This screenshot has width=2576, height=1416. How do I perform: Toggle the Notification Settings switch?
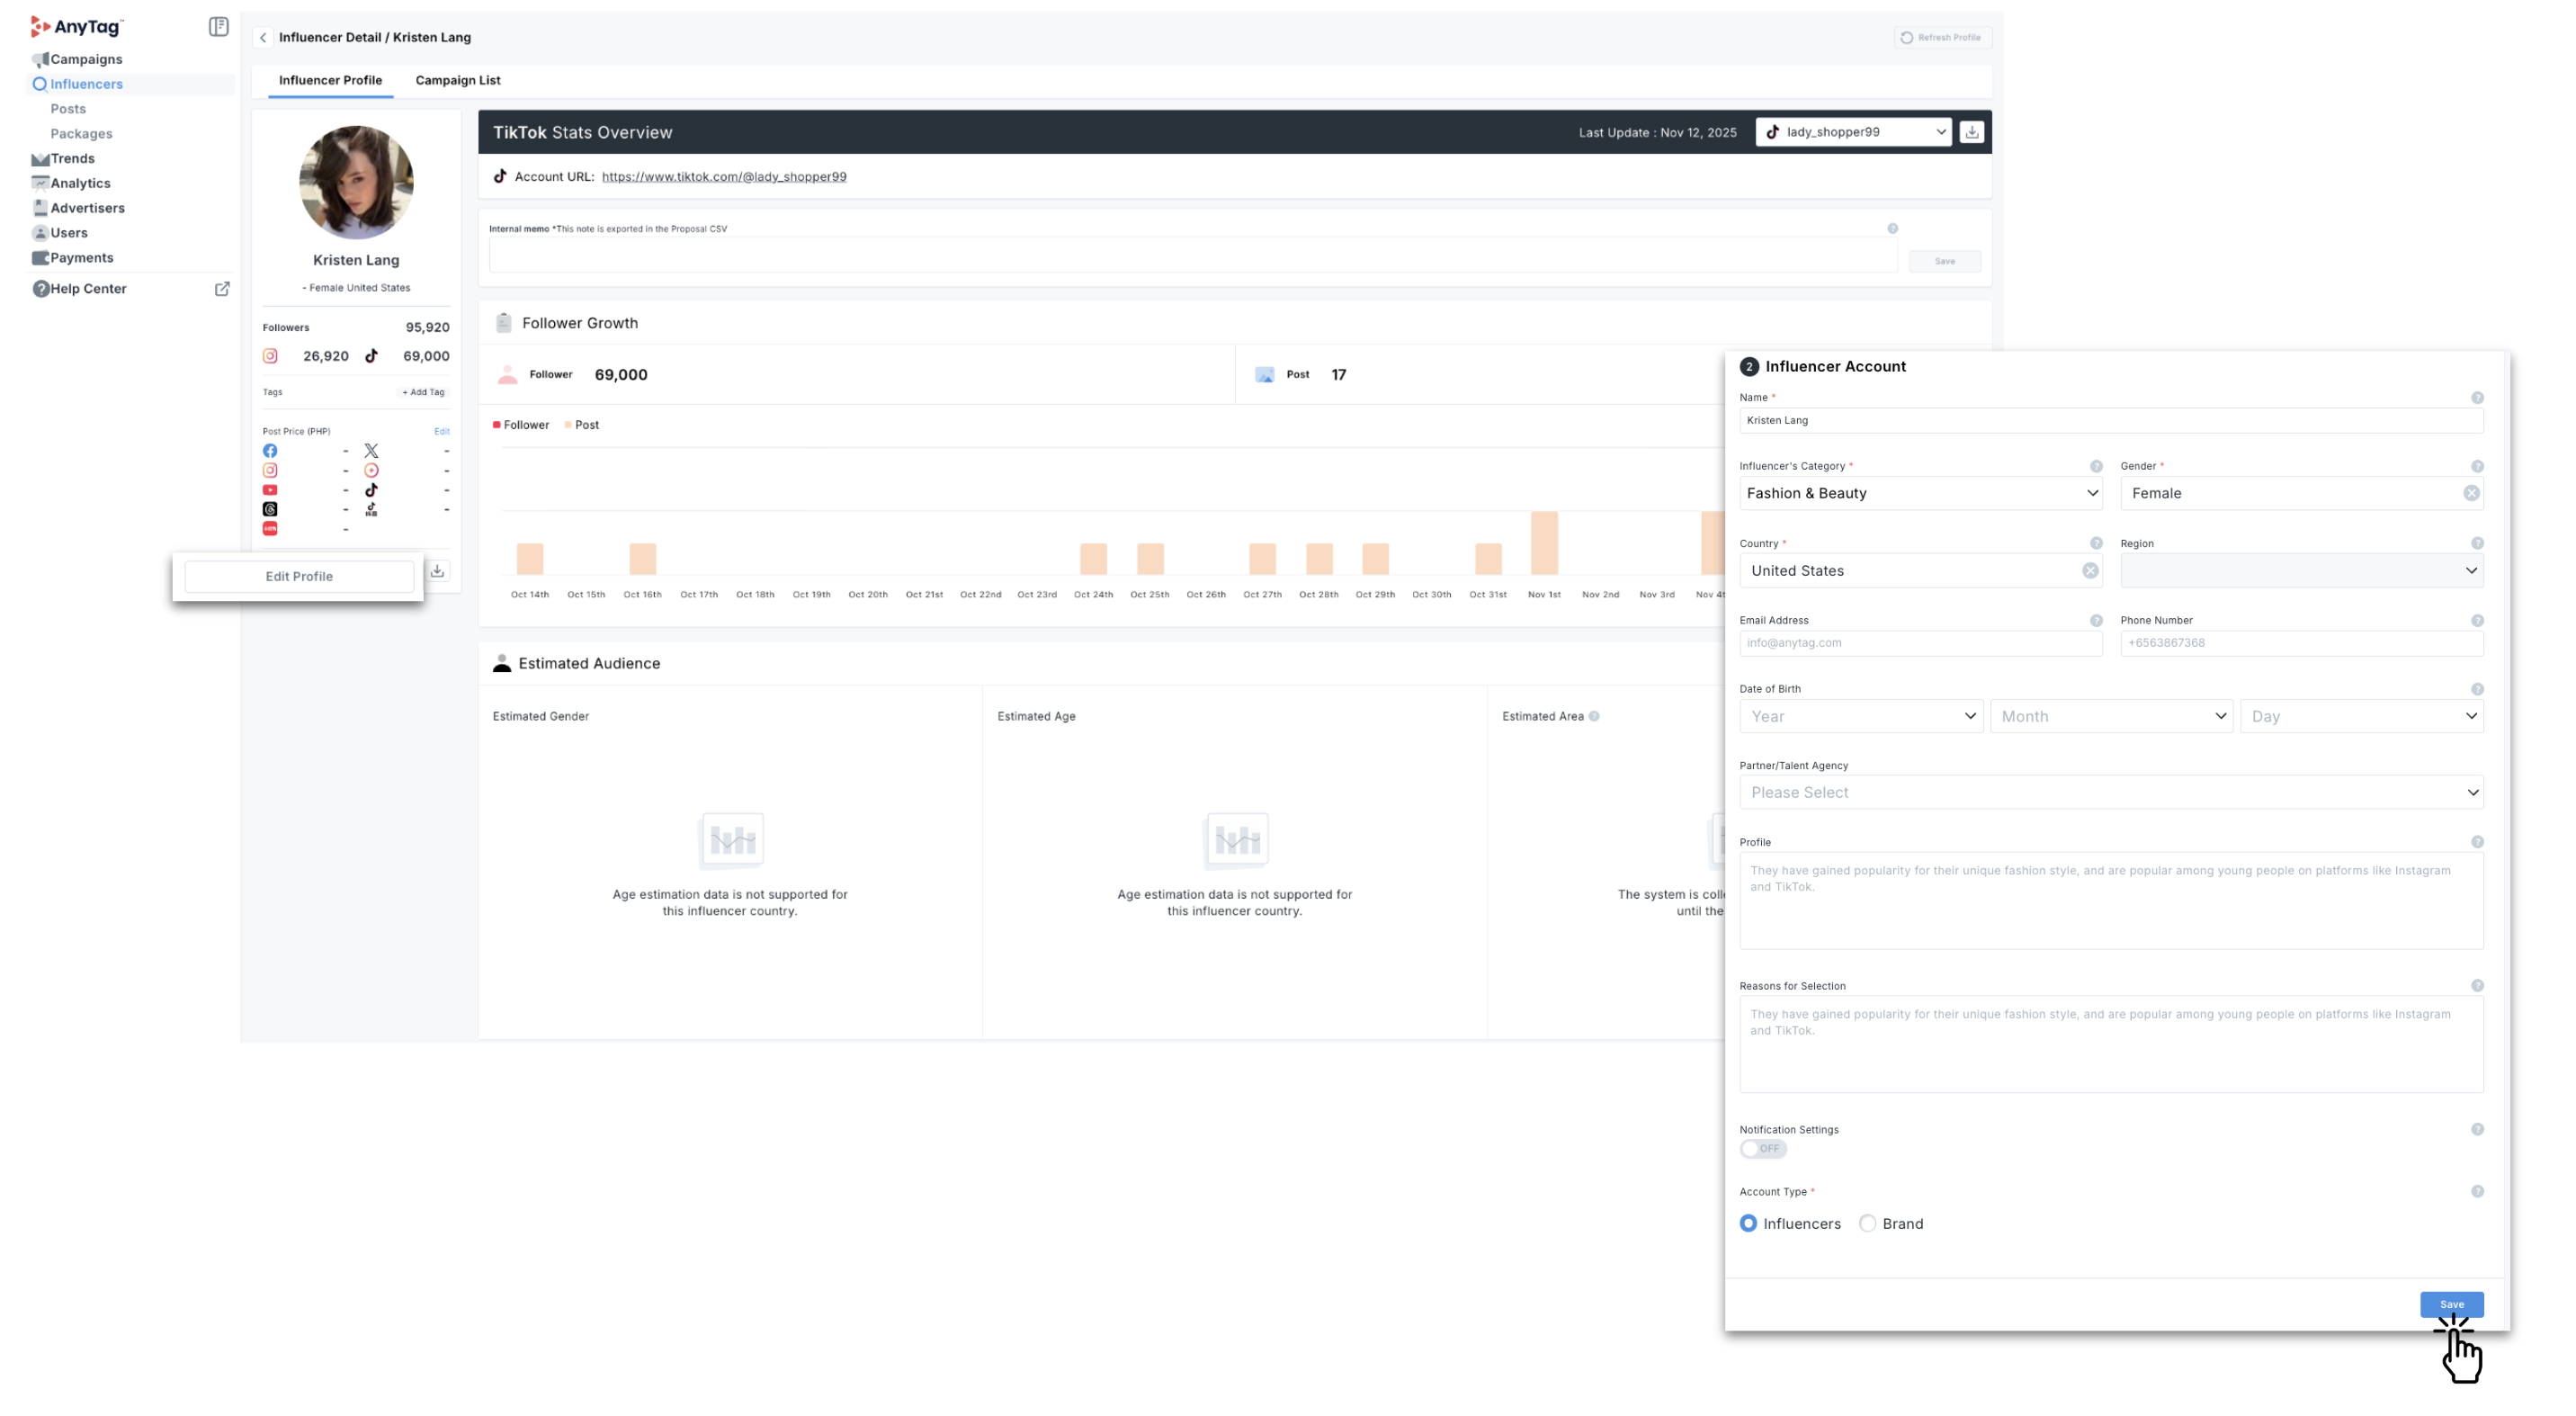[x=1762, y=1148]
